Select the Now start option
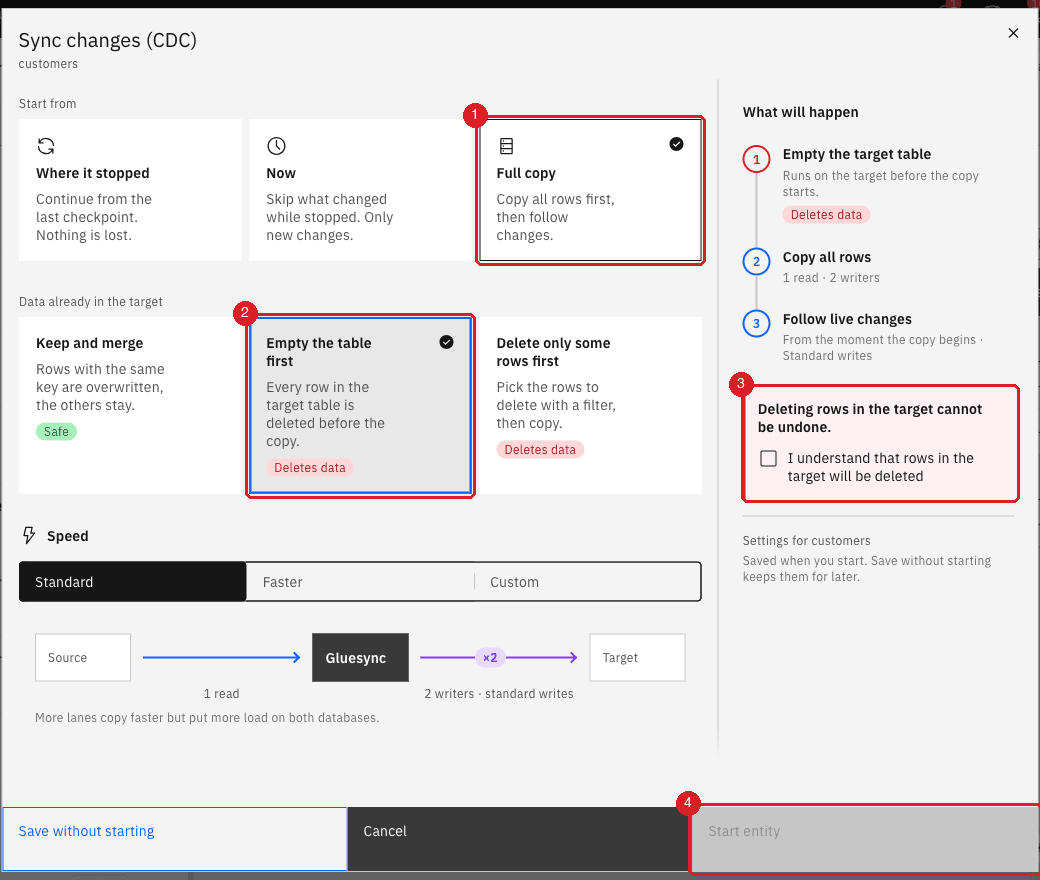 (x=360, y=190)
